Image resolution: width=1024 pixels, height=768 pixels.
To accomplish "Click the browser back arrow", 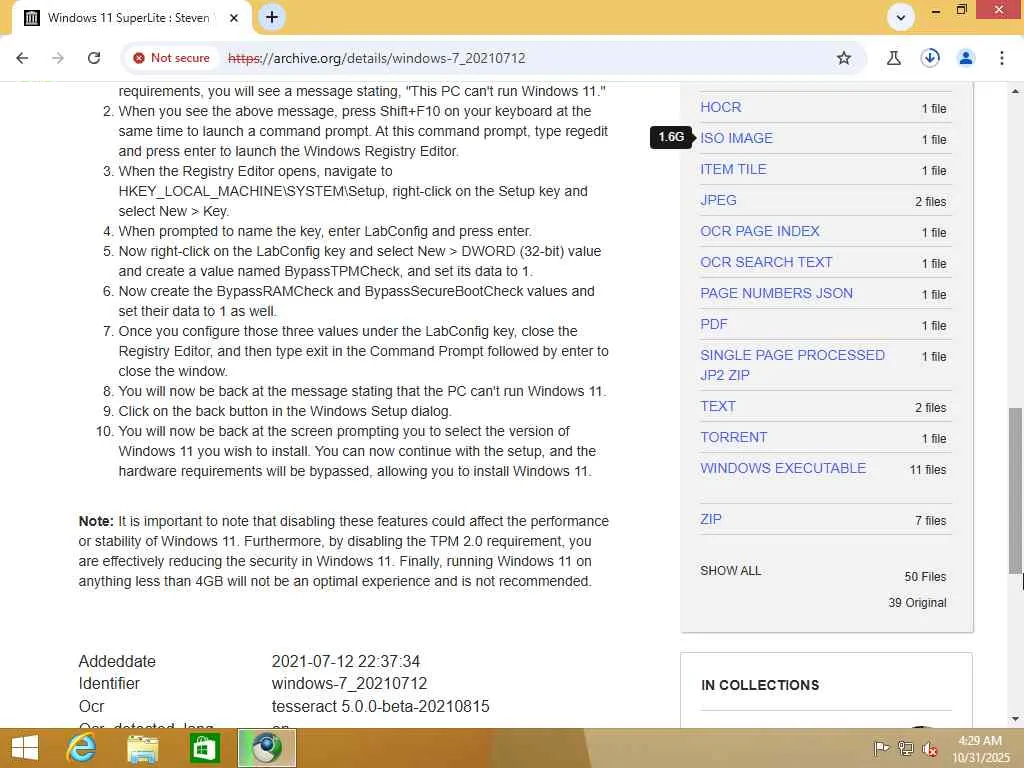I will [22, 58].
